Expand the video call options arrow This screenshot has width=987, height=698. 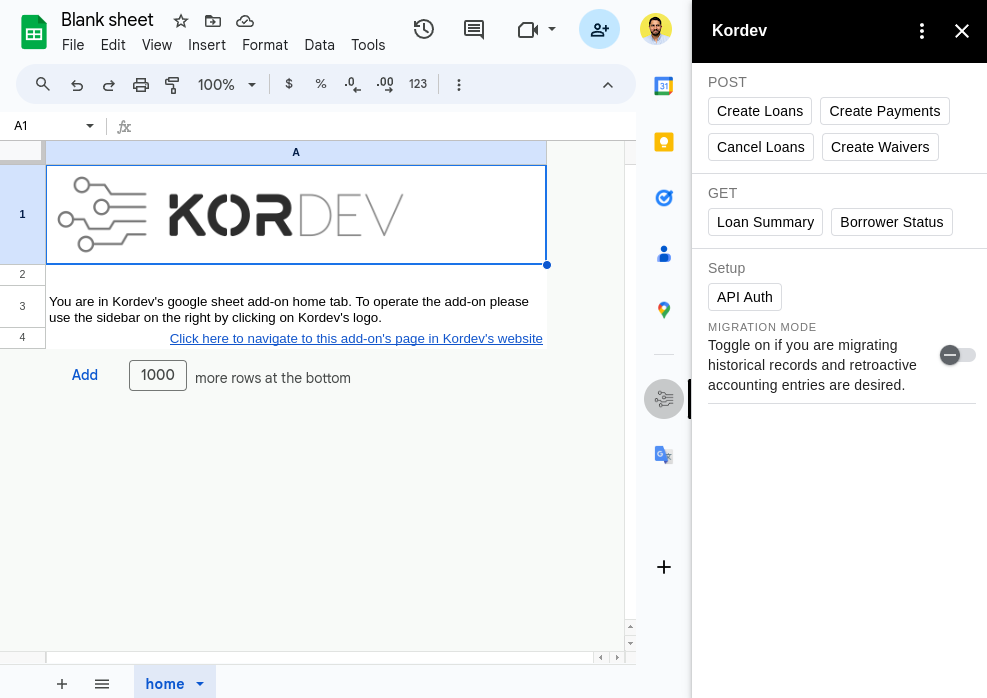coord(551,29)
